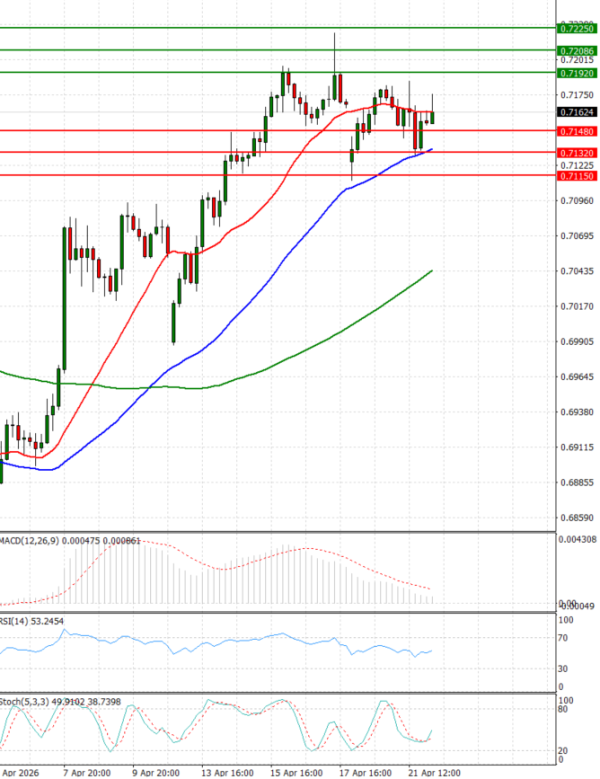600x779 pixels.
Task: Click the RSI 70 level axis label
Action: (565, 637)
